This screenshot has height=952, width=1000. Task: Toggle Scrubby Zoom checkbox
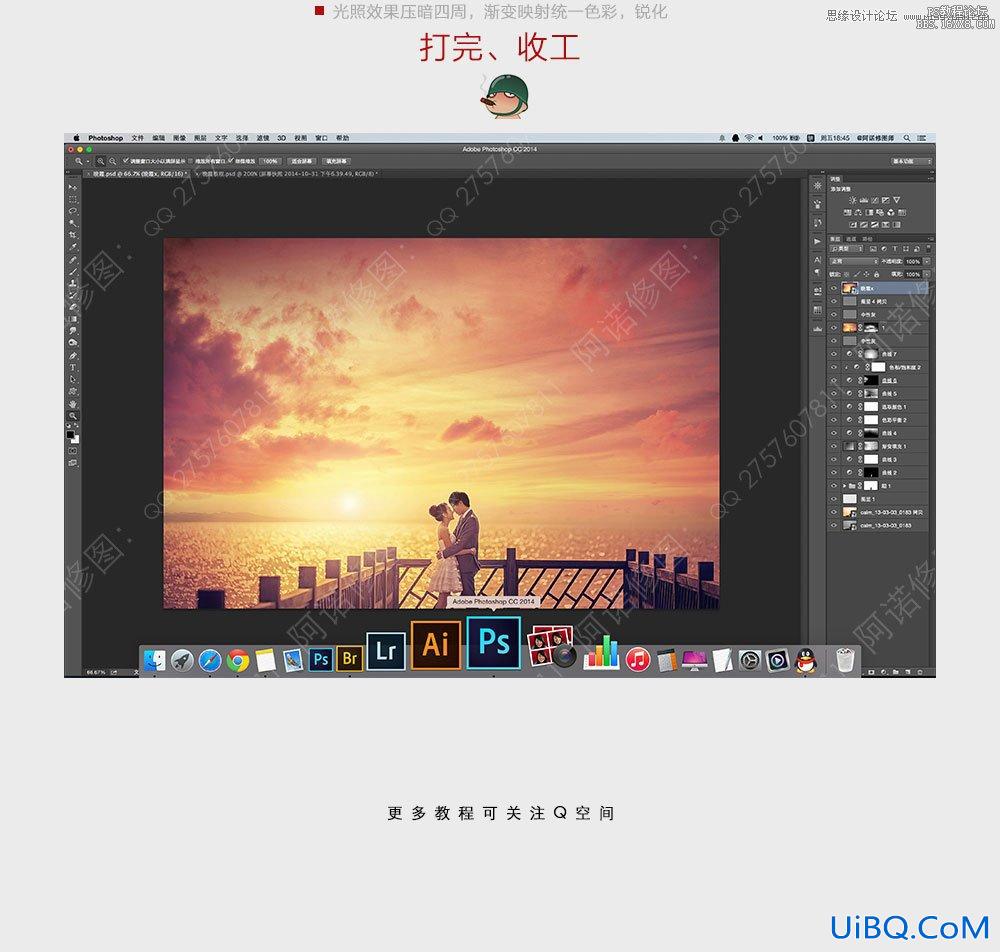[x=231, y=161]
